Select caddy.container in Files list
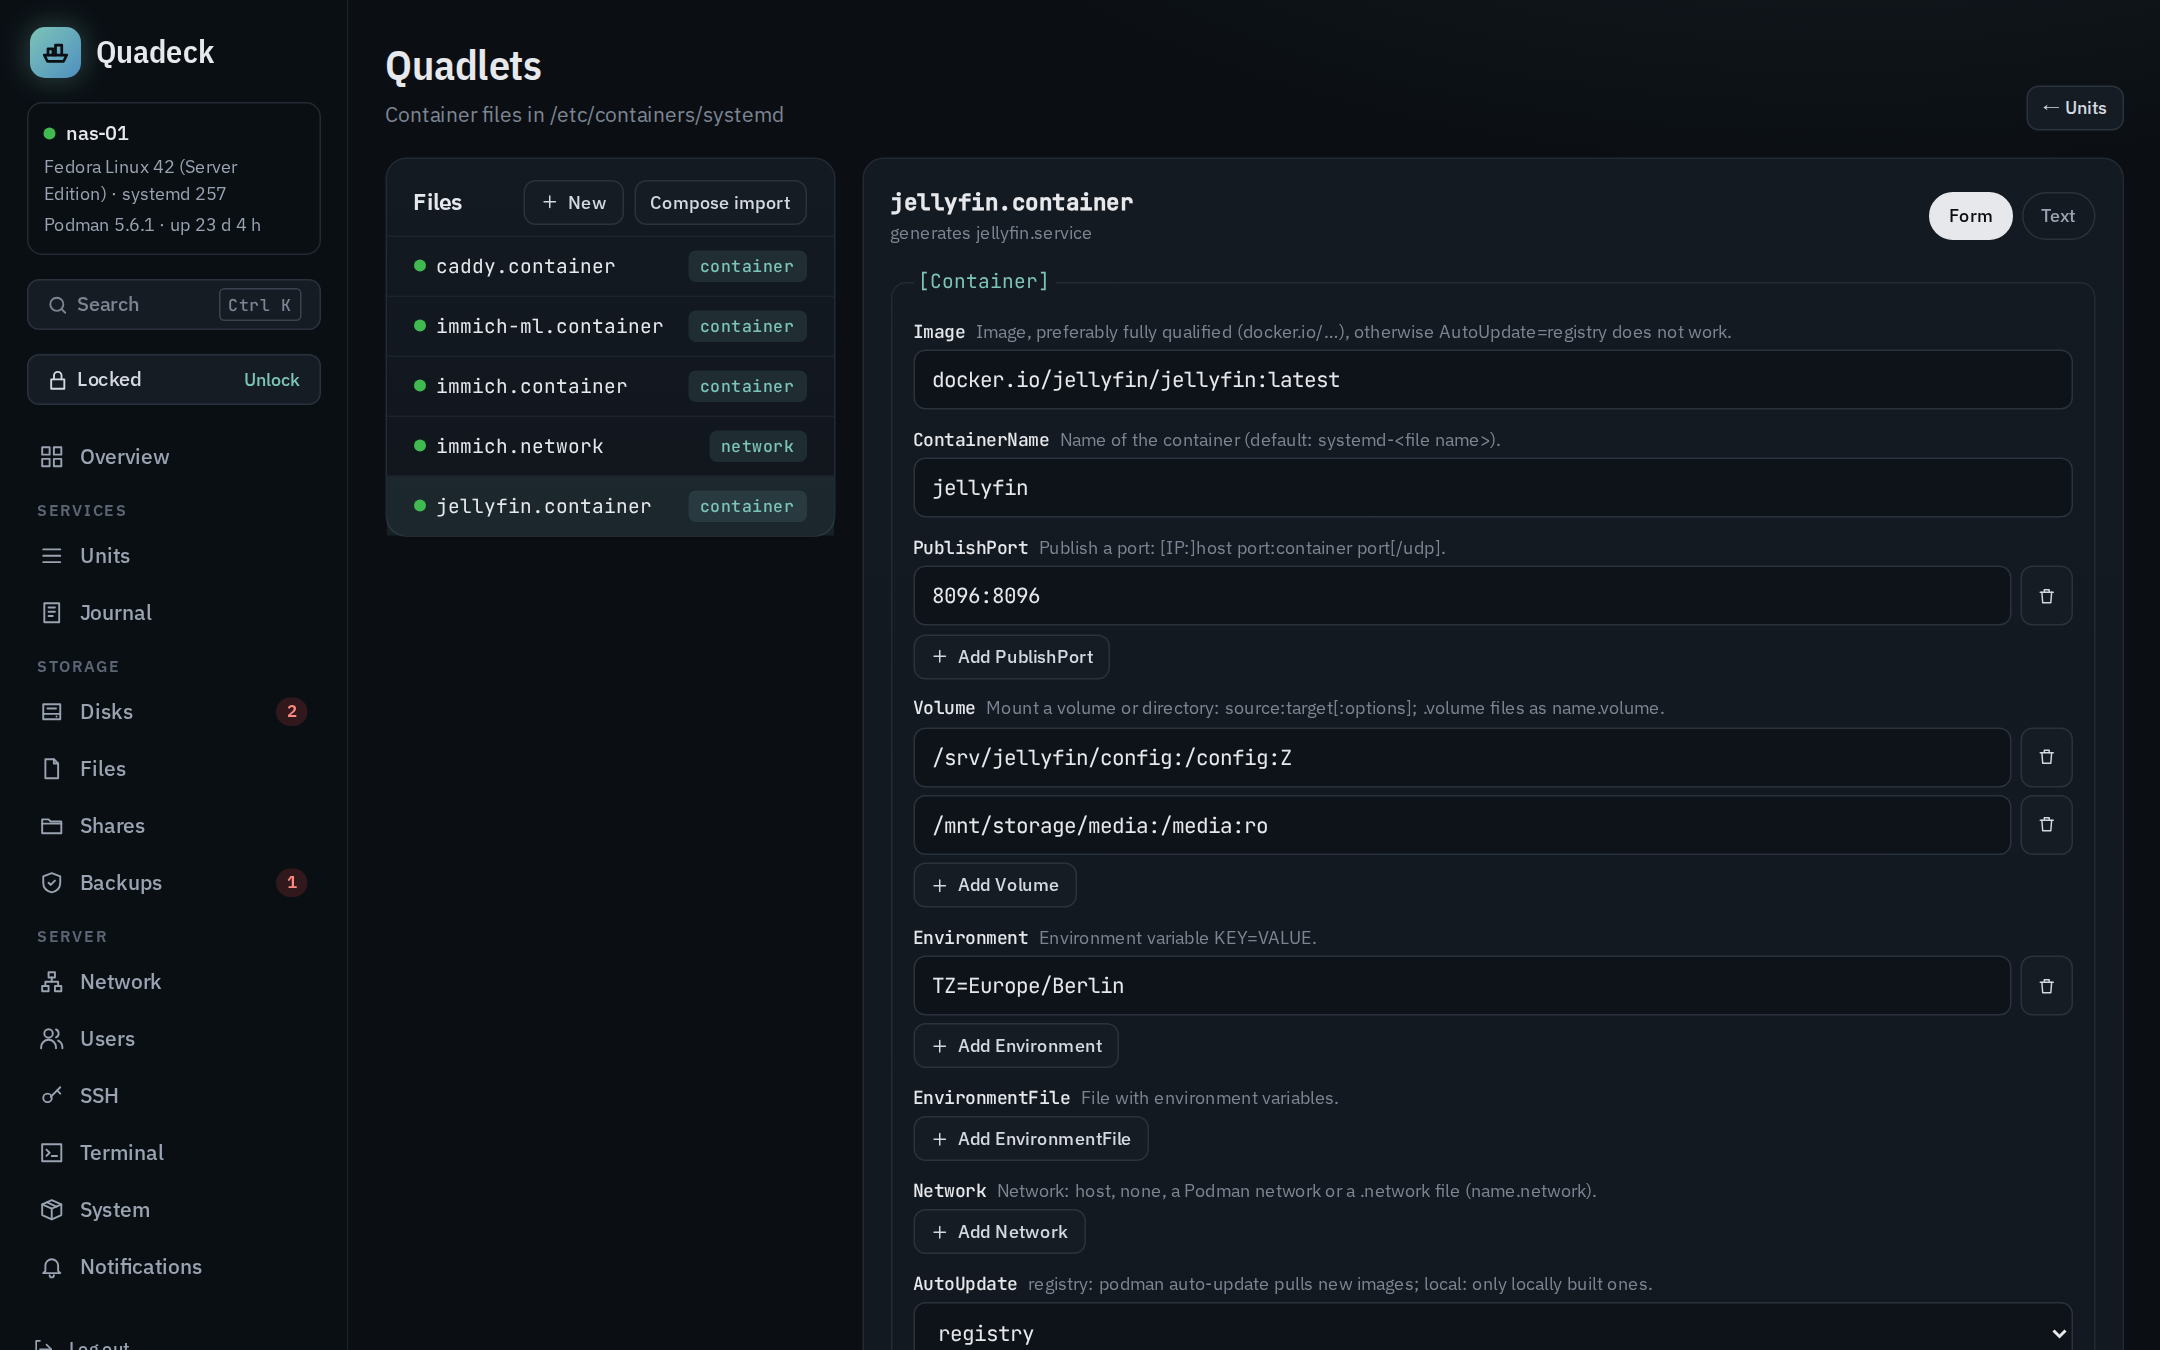 tap(610, 267)
